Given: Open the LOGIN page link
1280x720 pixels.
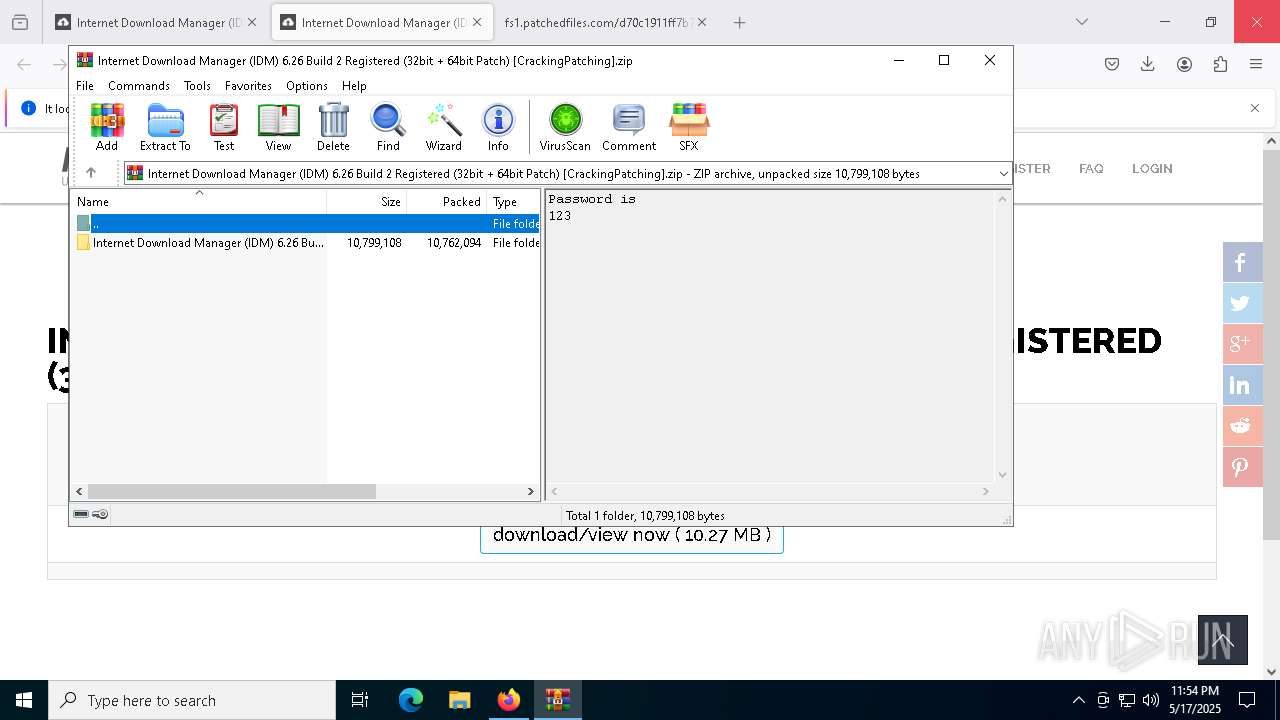Looking at the screenshot, I should [x=1152, y=169].
